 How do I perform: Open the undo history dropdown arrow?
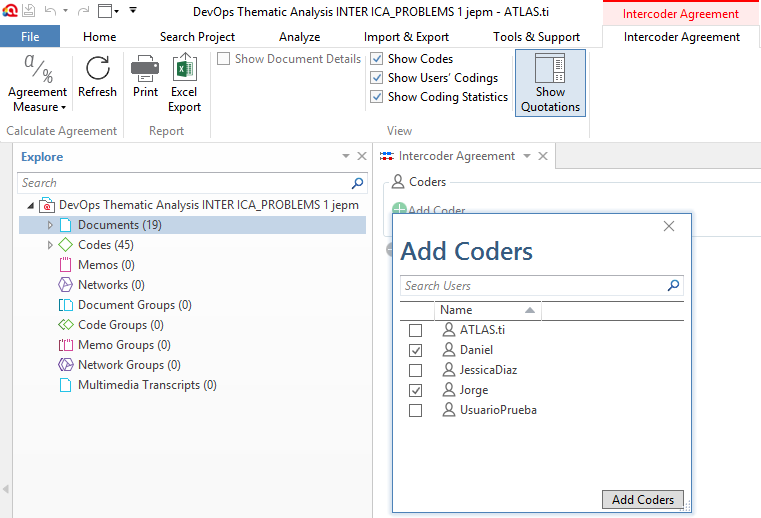(66, 11)
